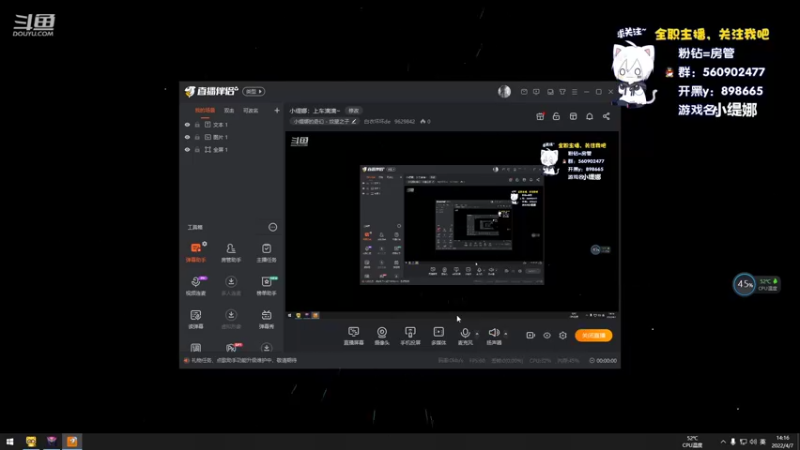
Task: Mute the 麦克风 microphone
Action: (x=465, y=336)
